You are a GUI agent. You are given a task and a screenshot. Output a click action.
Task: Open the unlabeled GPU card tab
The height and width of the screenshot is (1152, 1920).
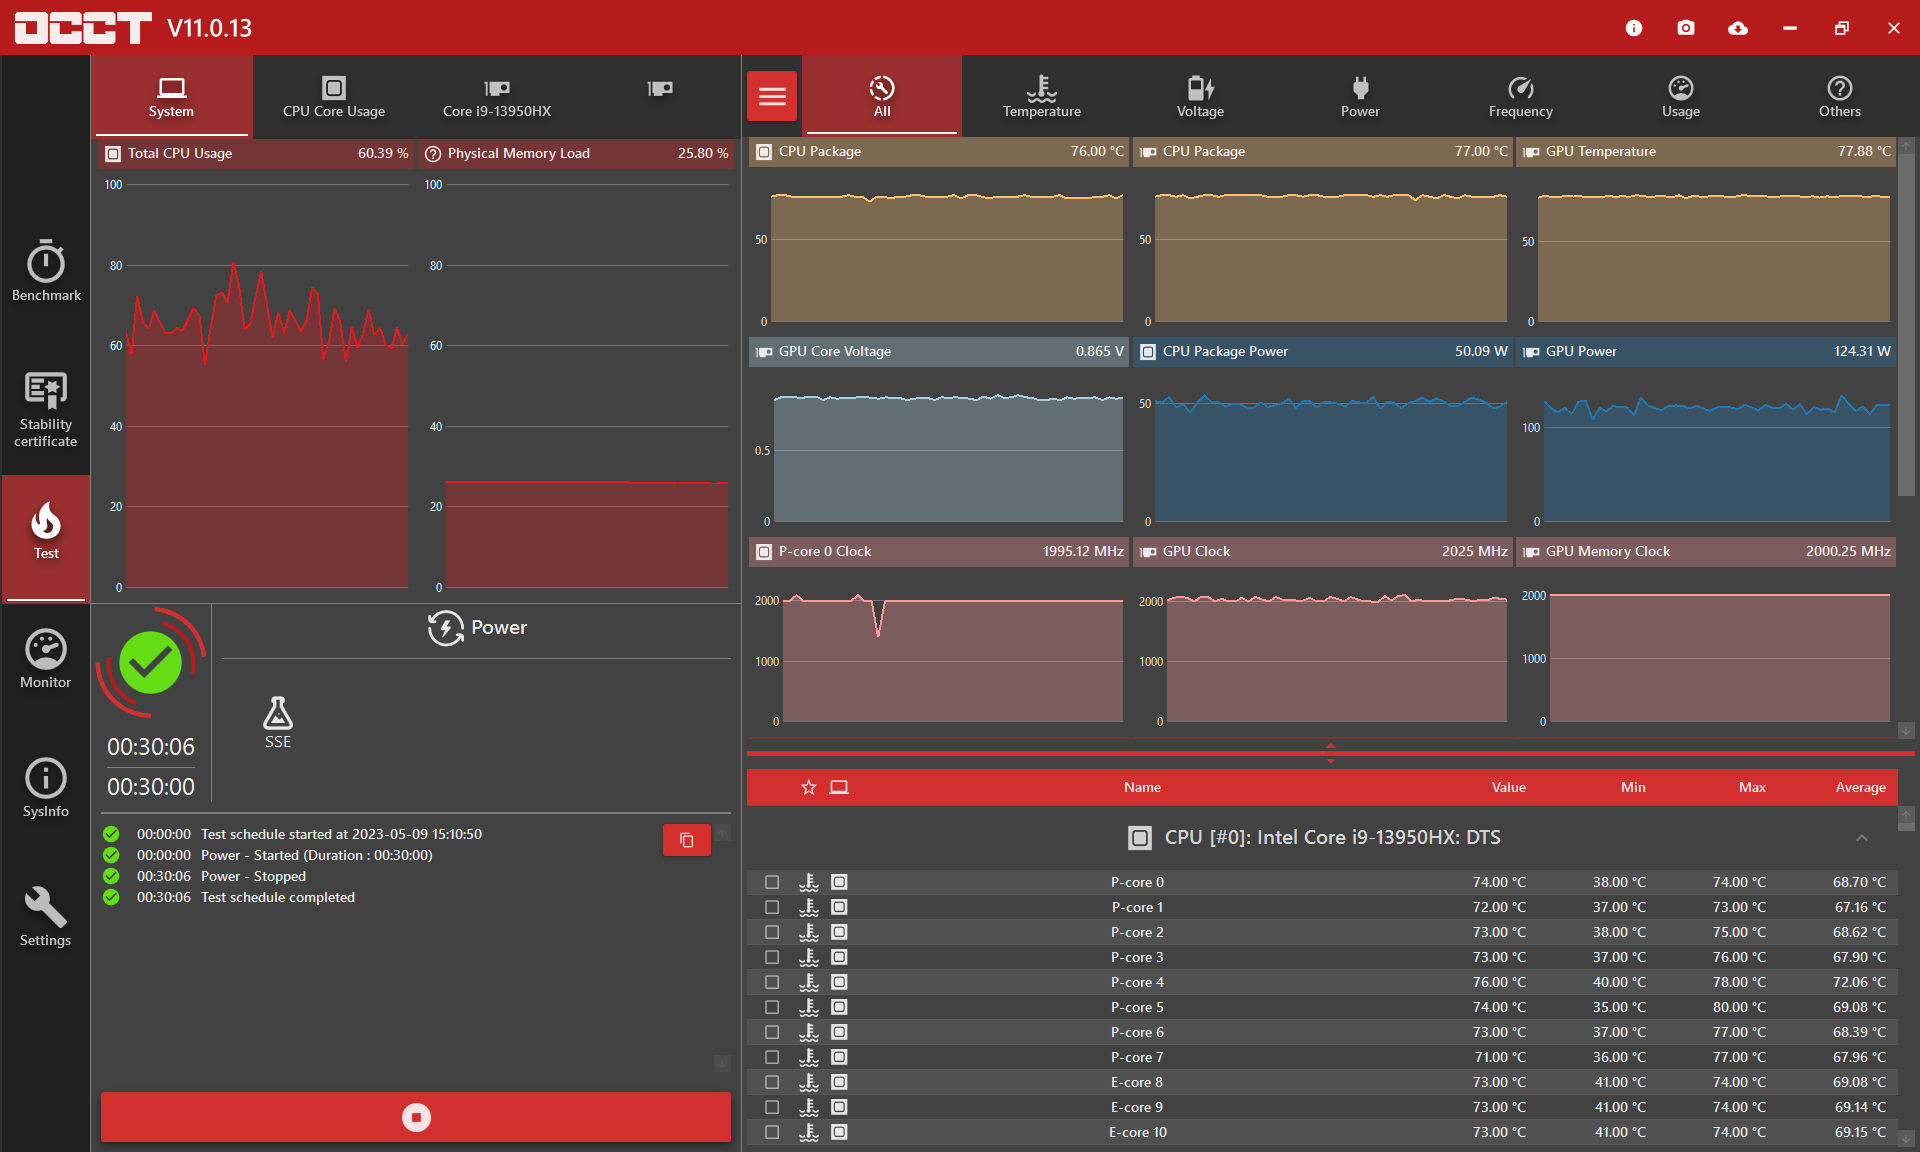point(660,90)
